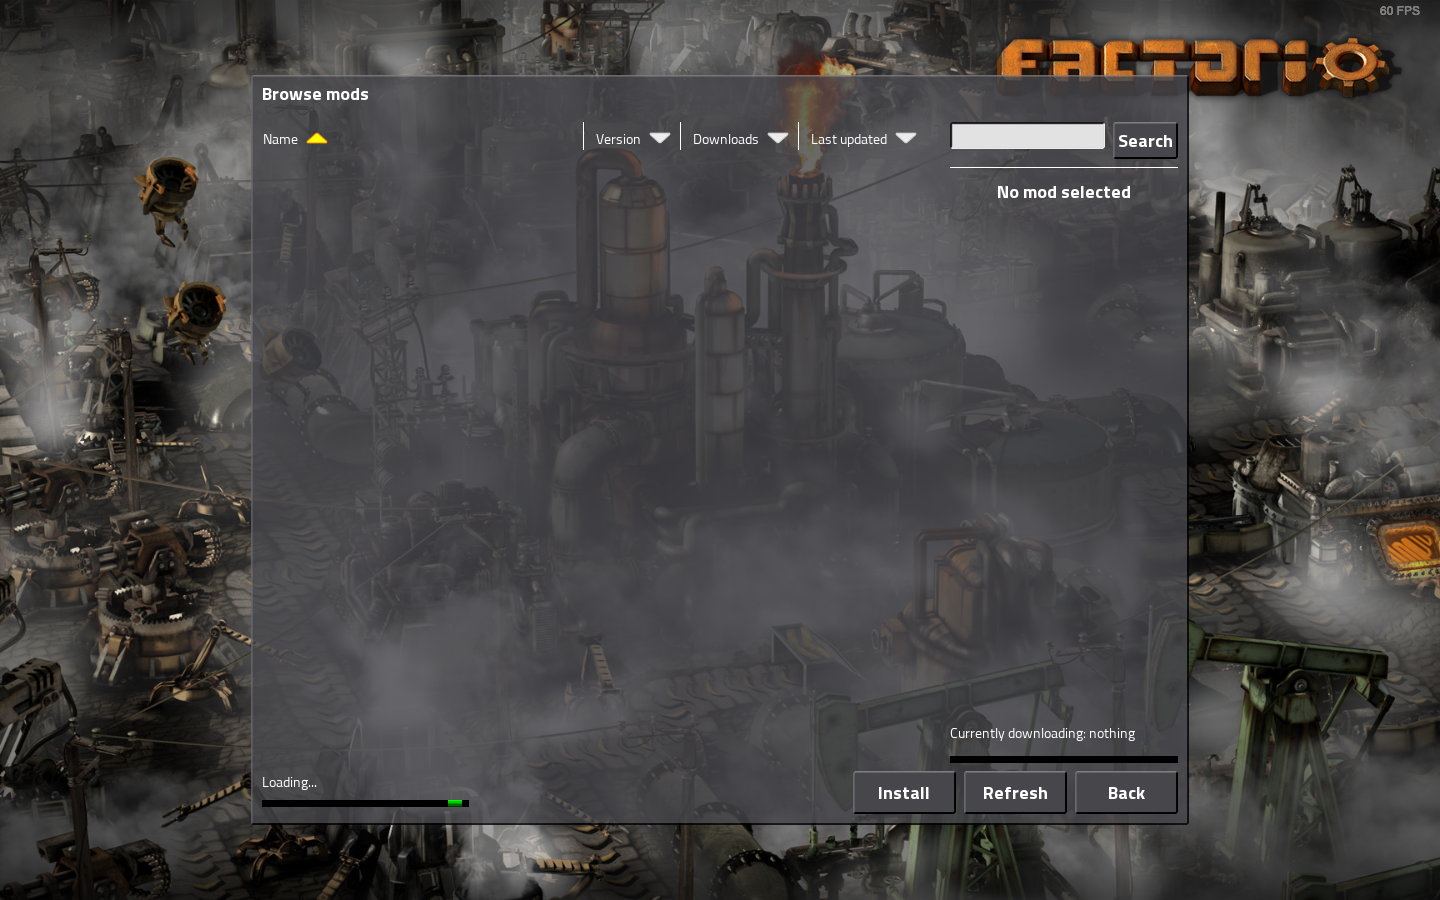The height and width of the screenshot is (900, 1440).
Task: Click the Loading progress bar
Action: coord(365,803)
